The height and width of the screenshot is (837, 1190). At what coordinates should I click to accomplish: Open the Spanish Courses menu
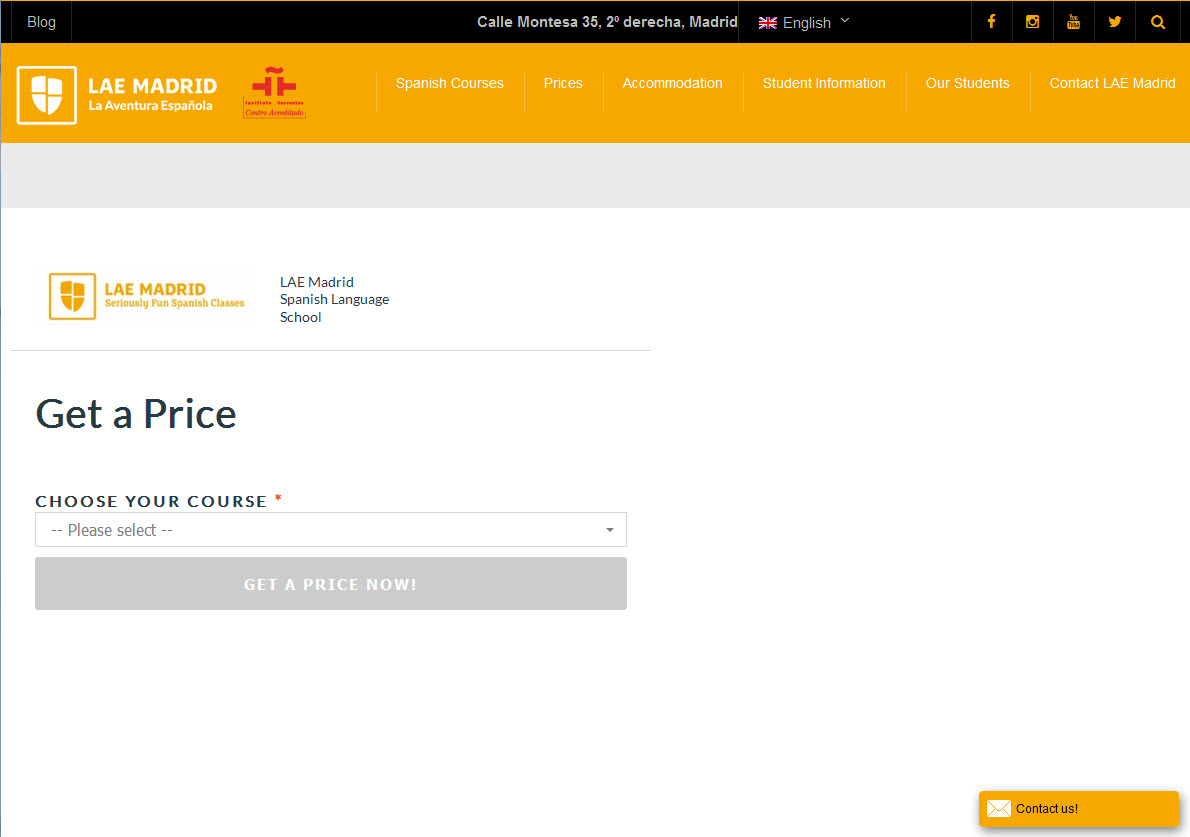(x=449, y=84)
